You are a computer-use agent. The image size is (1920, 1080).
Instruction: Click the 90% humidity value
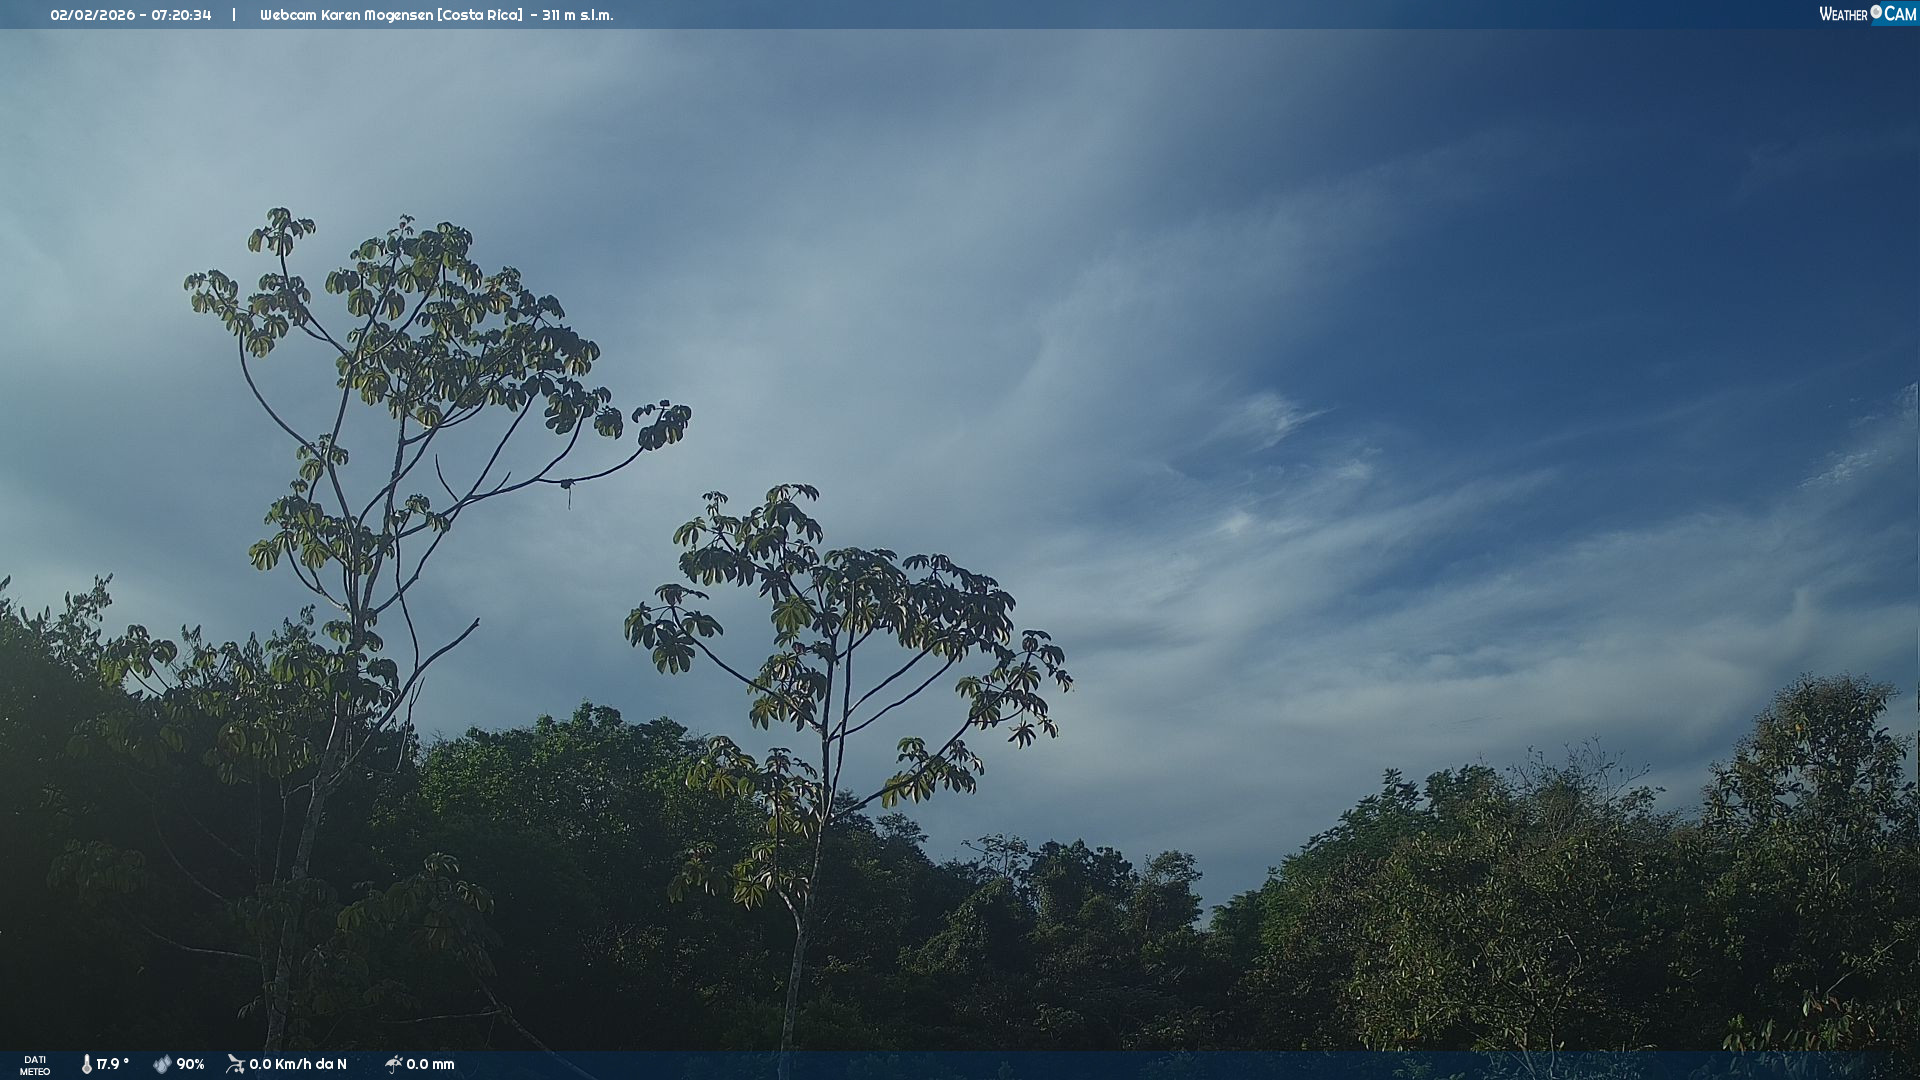click(190, 1064)
